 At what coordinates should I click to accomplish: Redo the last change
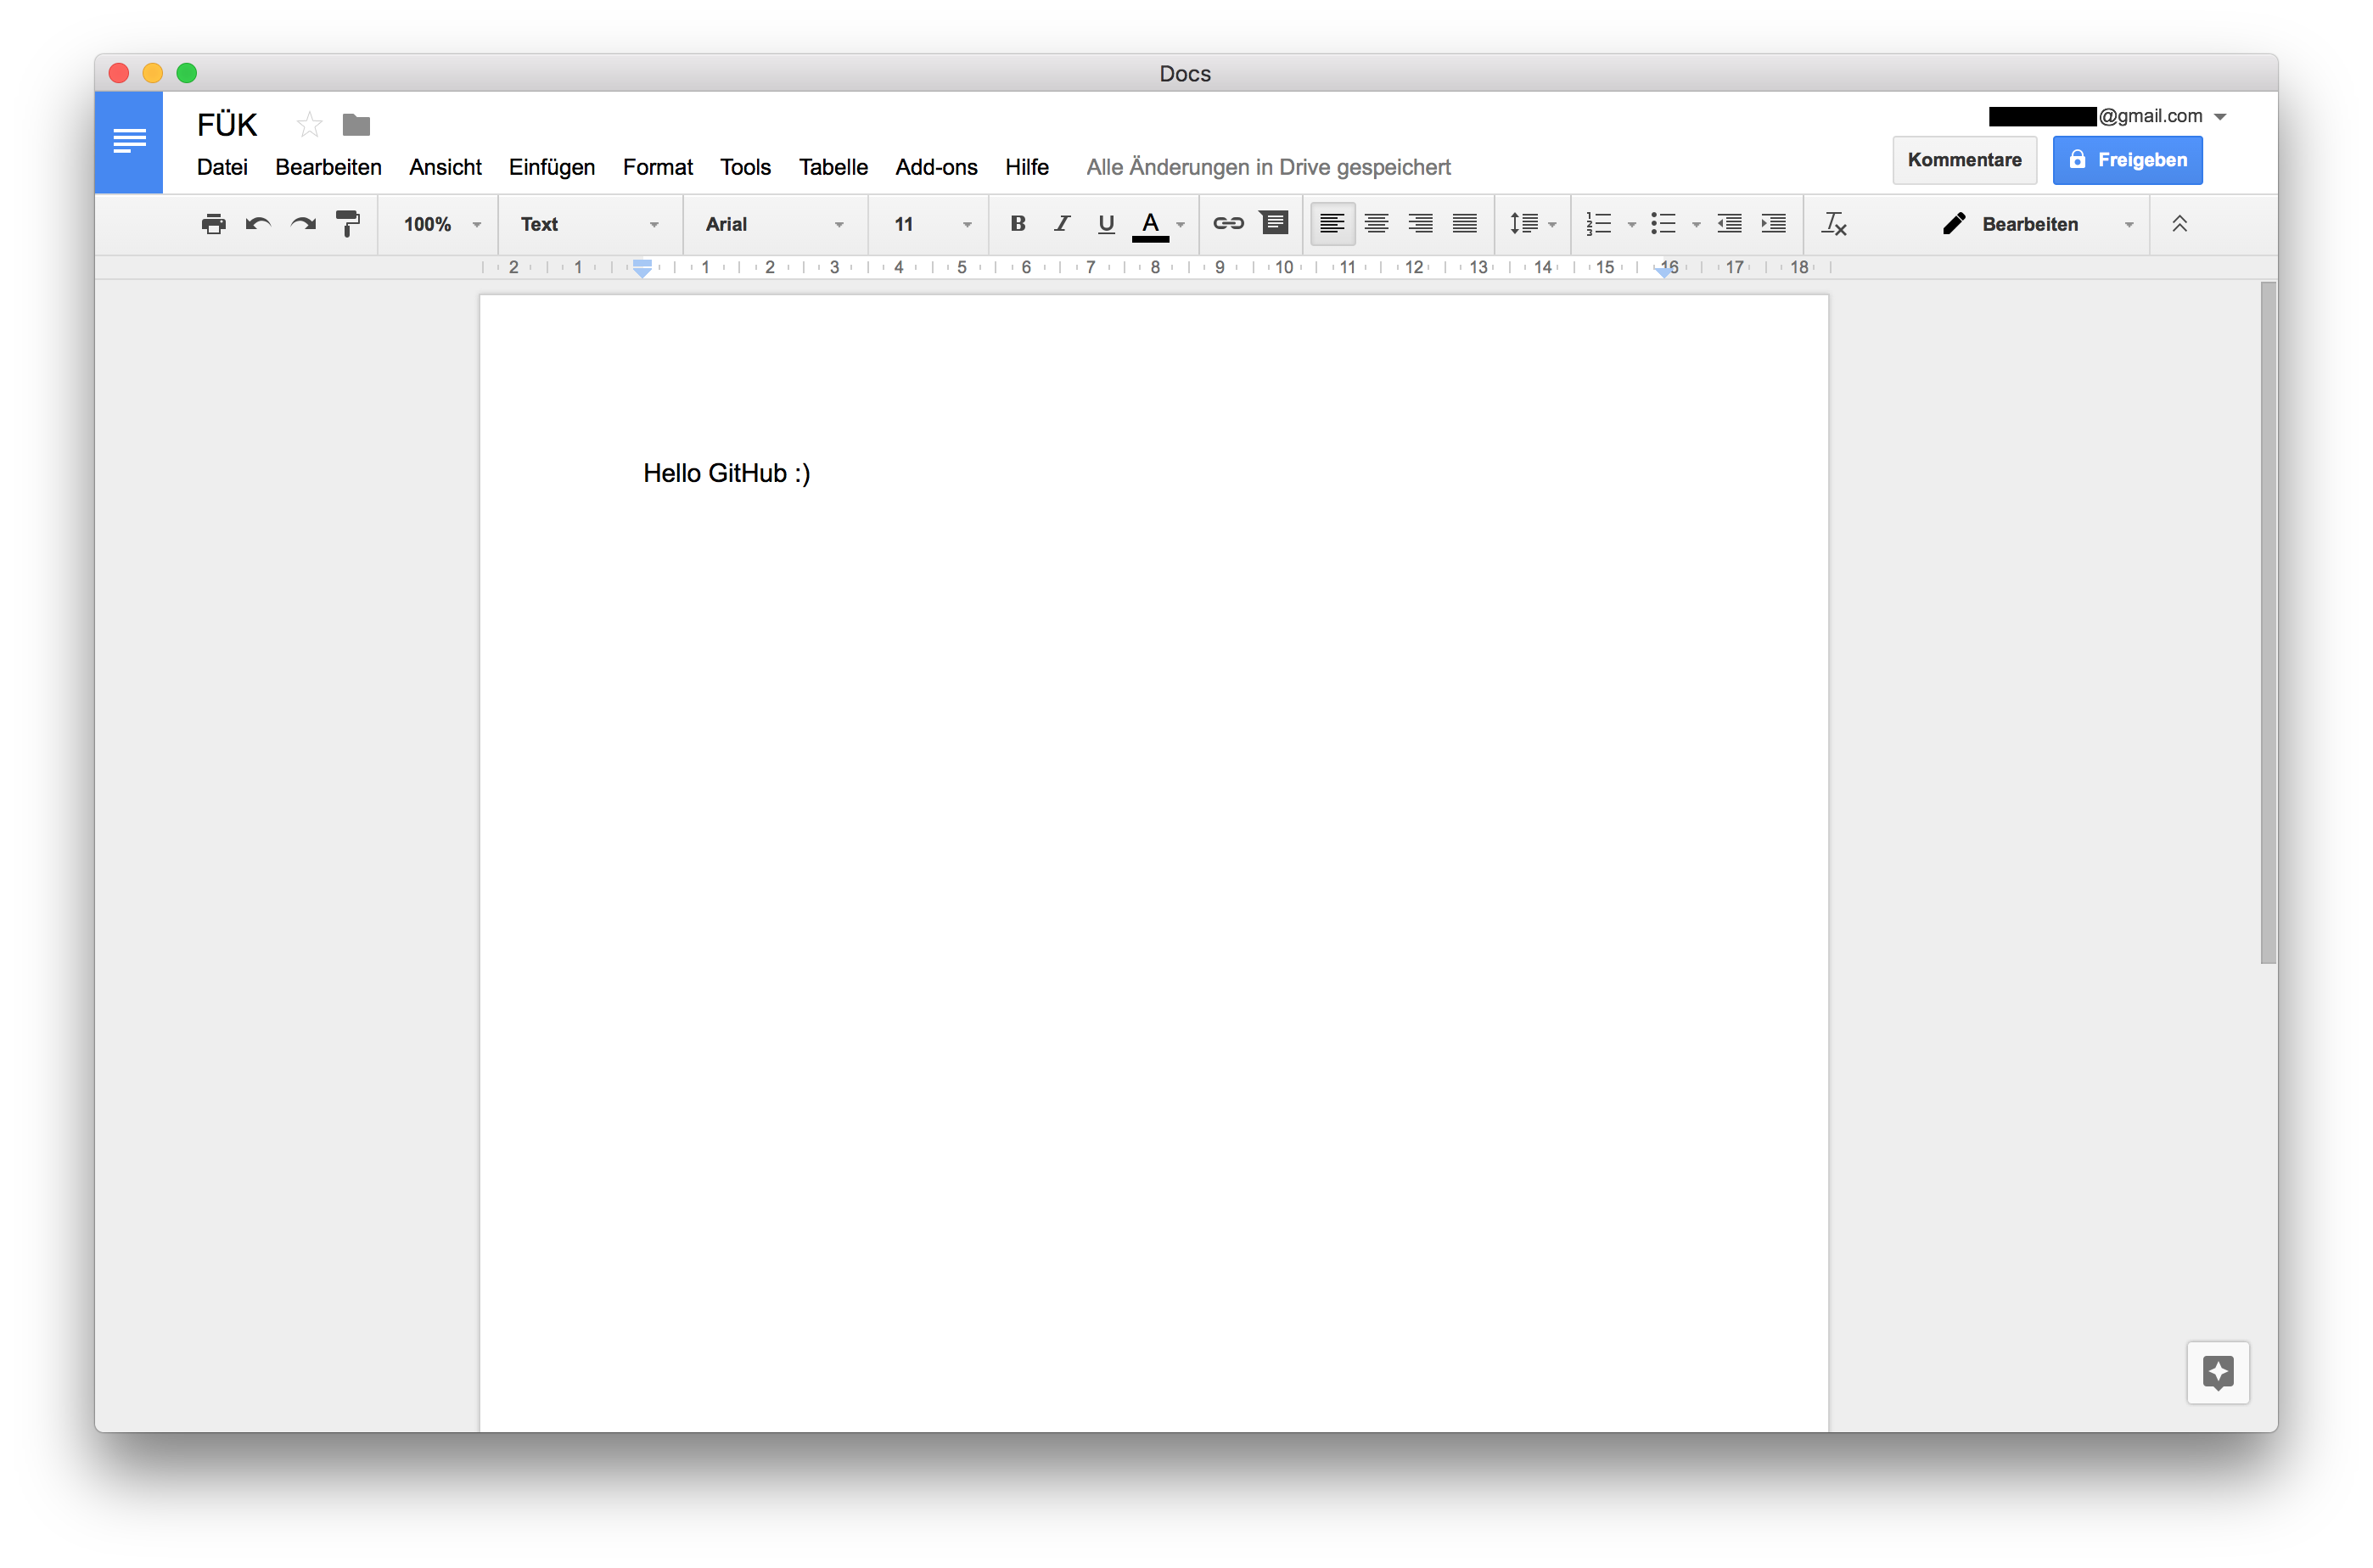[x=302, y=224]
